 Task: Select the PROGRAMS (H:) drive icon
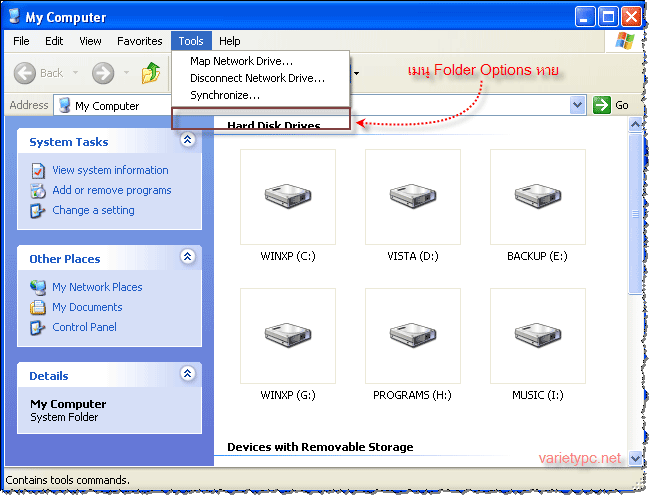413,336
